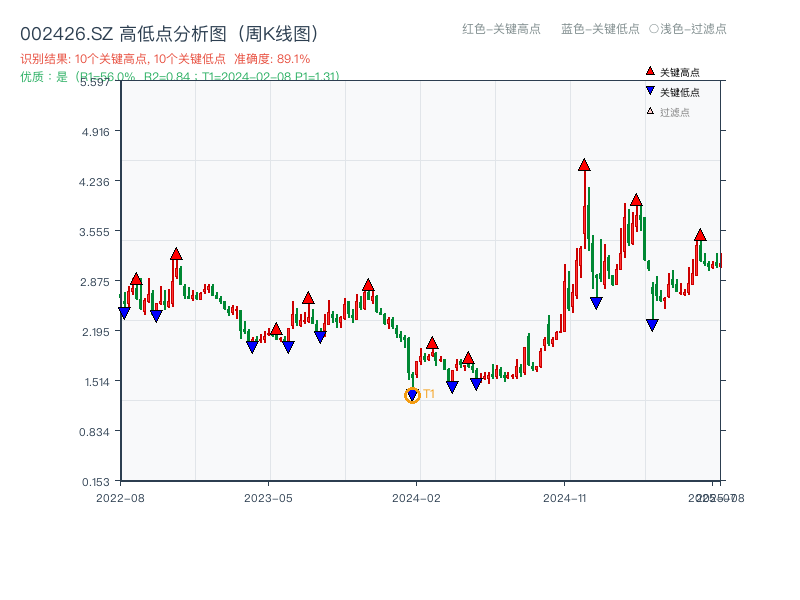Viewport: 800px width, 600px height.
Task: Click the blue triangle 关键低点 legend icon
Action: pyautogui.click(x=649, y=91)
